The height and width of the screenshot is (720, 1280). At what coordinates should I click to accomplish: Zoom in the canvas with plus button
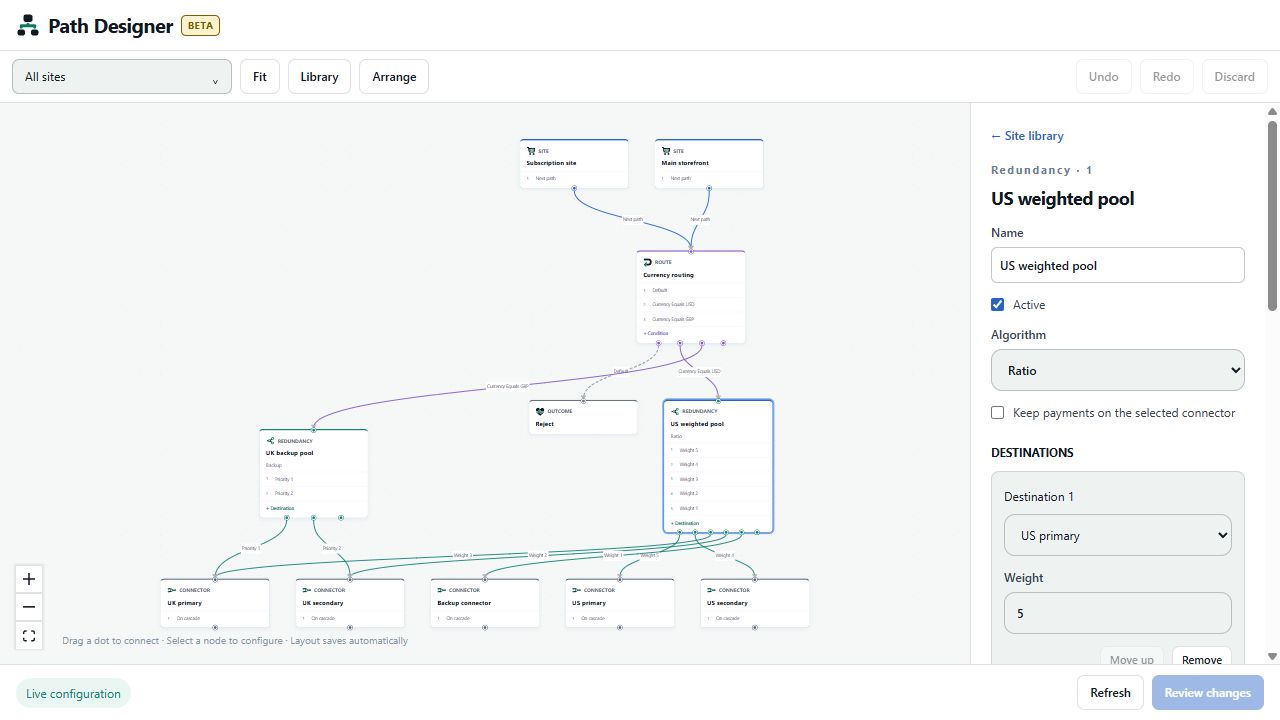[29, 579]
